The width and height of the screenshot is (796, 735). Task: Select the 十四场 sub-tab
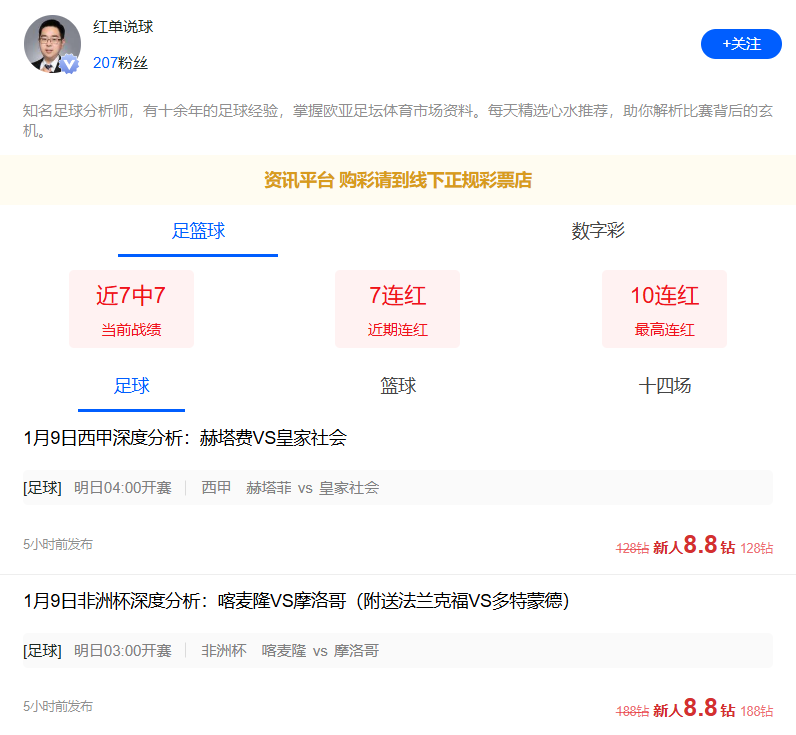664,386
